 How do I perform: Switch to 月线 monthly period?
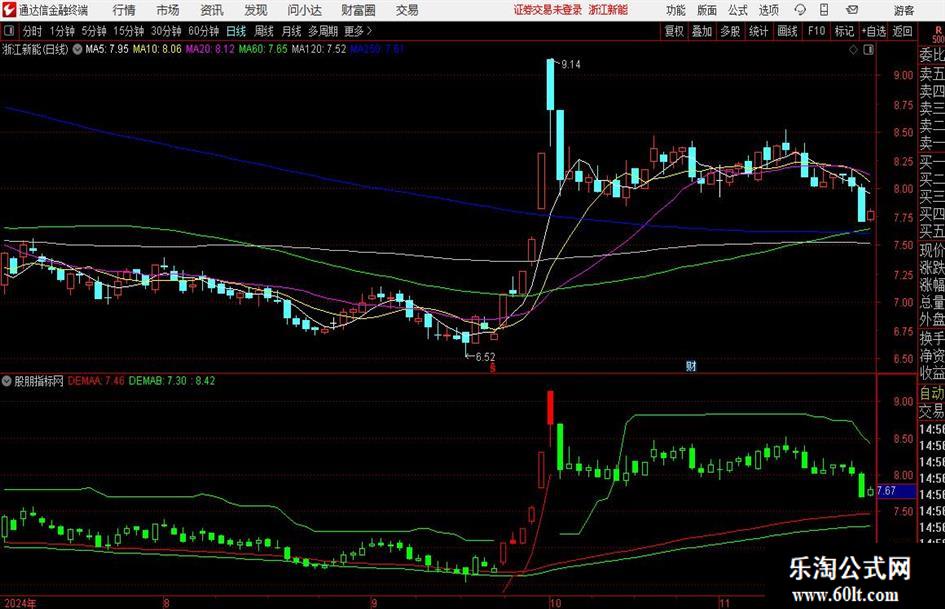[x=291, y=31]
